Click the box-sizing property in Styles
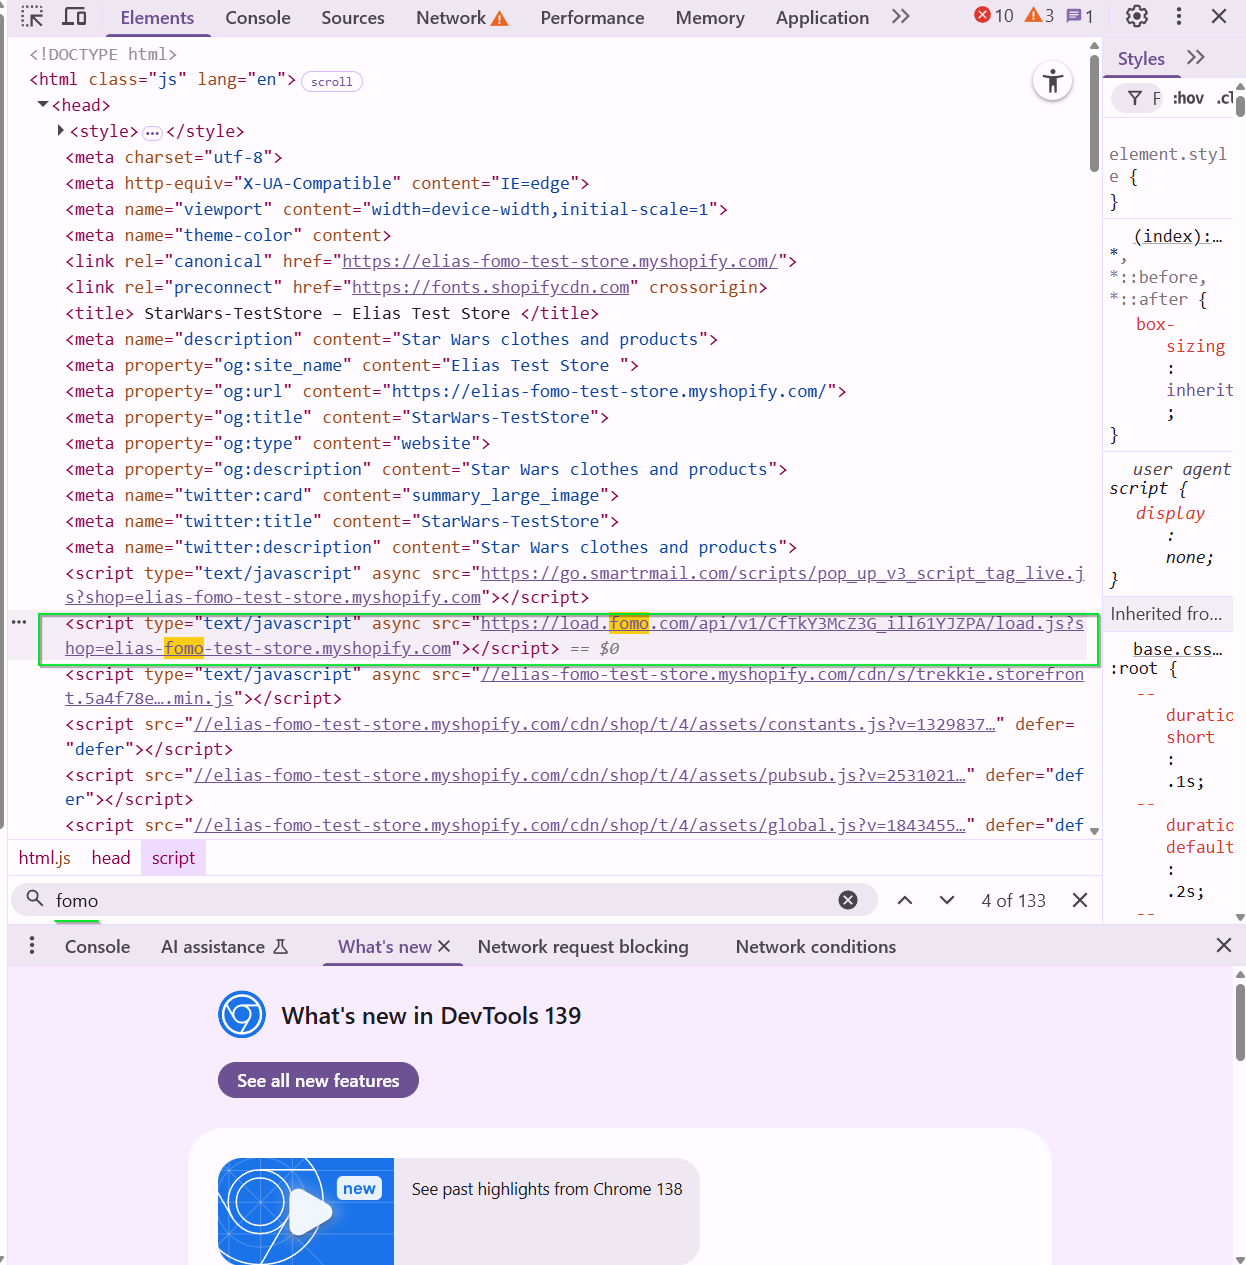Screen dimensions: 1246x1265 tap(1180, 335)
